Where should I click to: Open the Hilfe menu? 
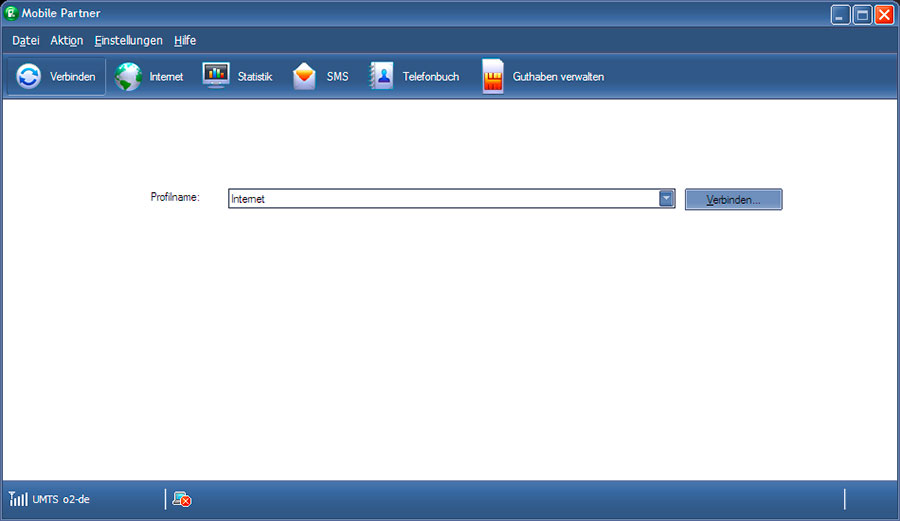pyautogui.click(x=185, y=41)
